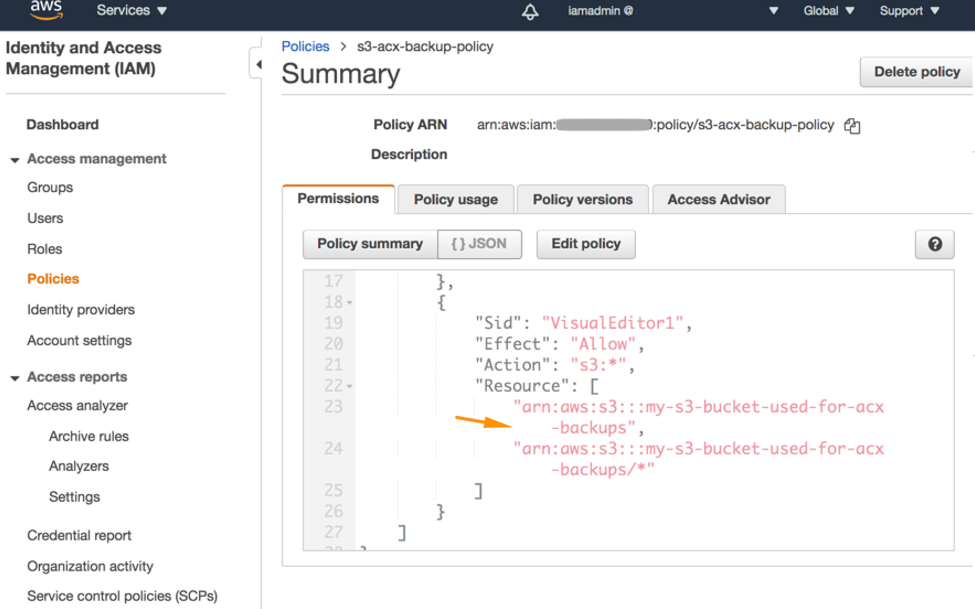Image resolution: width=975 pixels, height=609 pixels.
Task: Switch to the Permissions tab
Action: point(338,199)
